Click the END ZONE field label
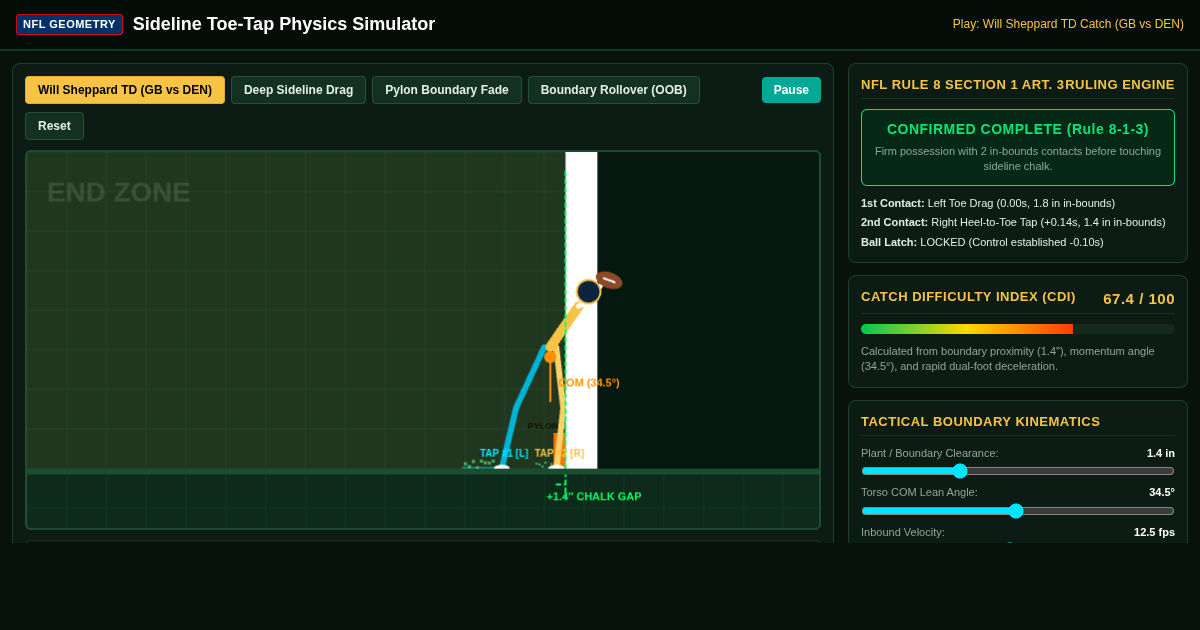 (x=119, y=192)
